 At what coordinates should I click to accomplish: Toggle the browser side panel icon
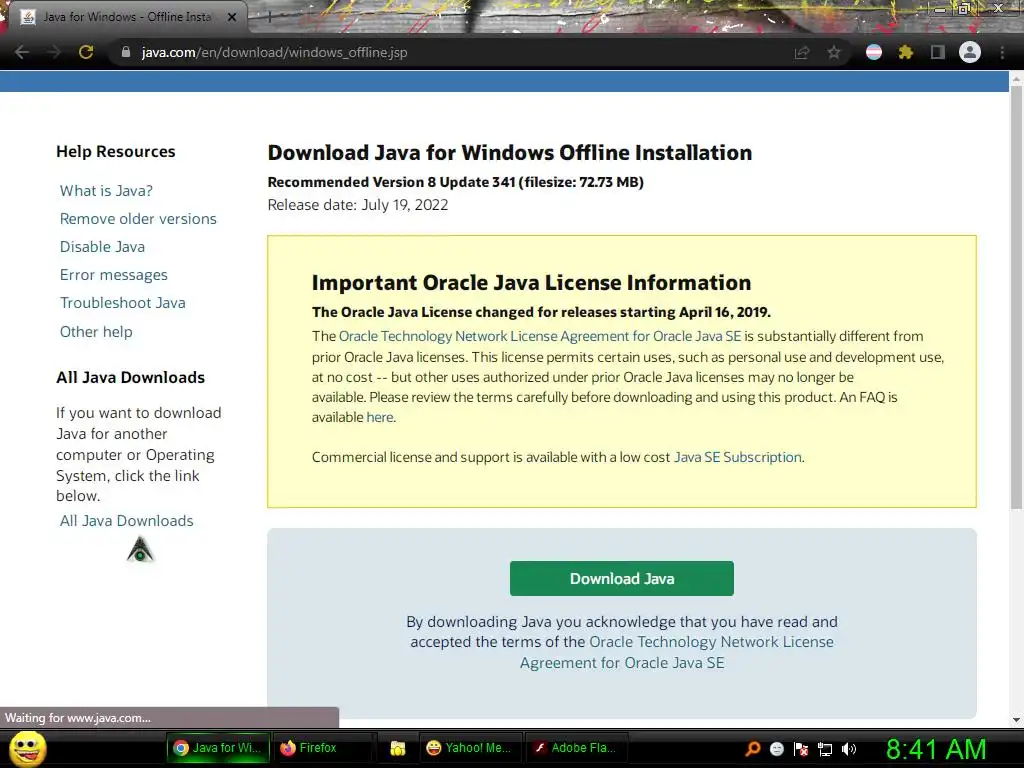937,52
